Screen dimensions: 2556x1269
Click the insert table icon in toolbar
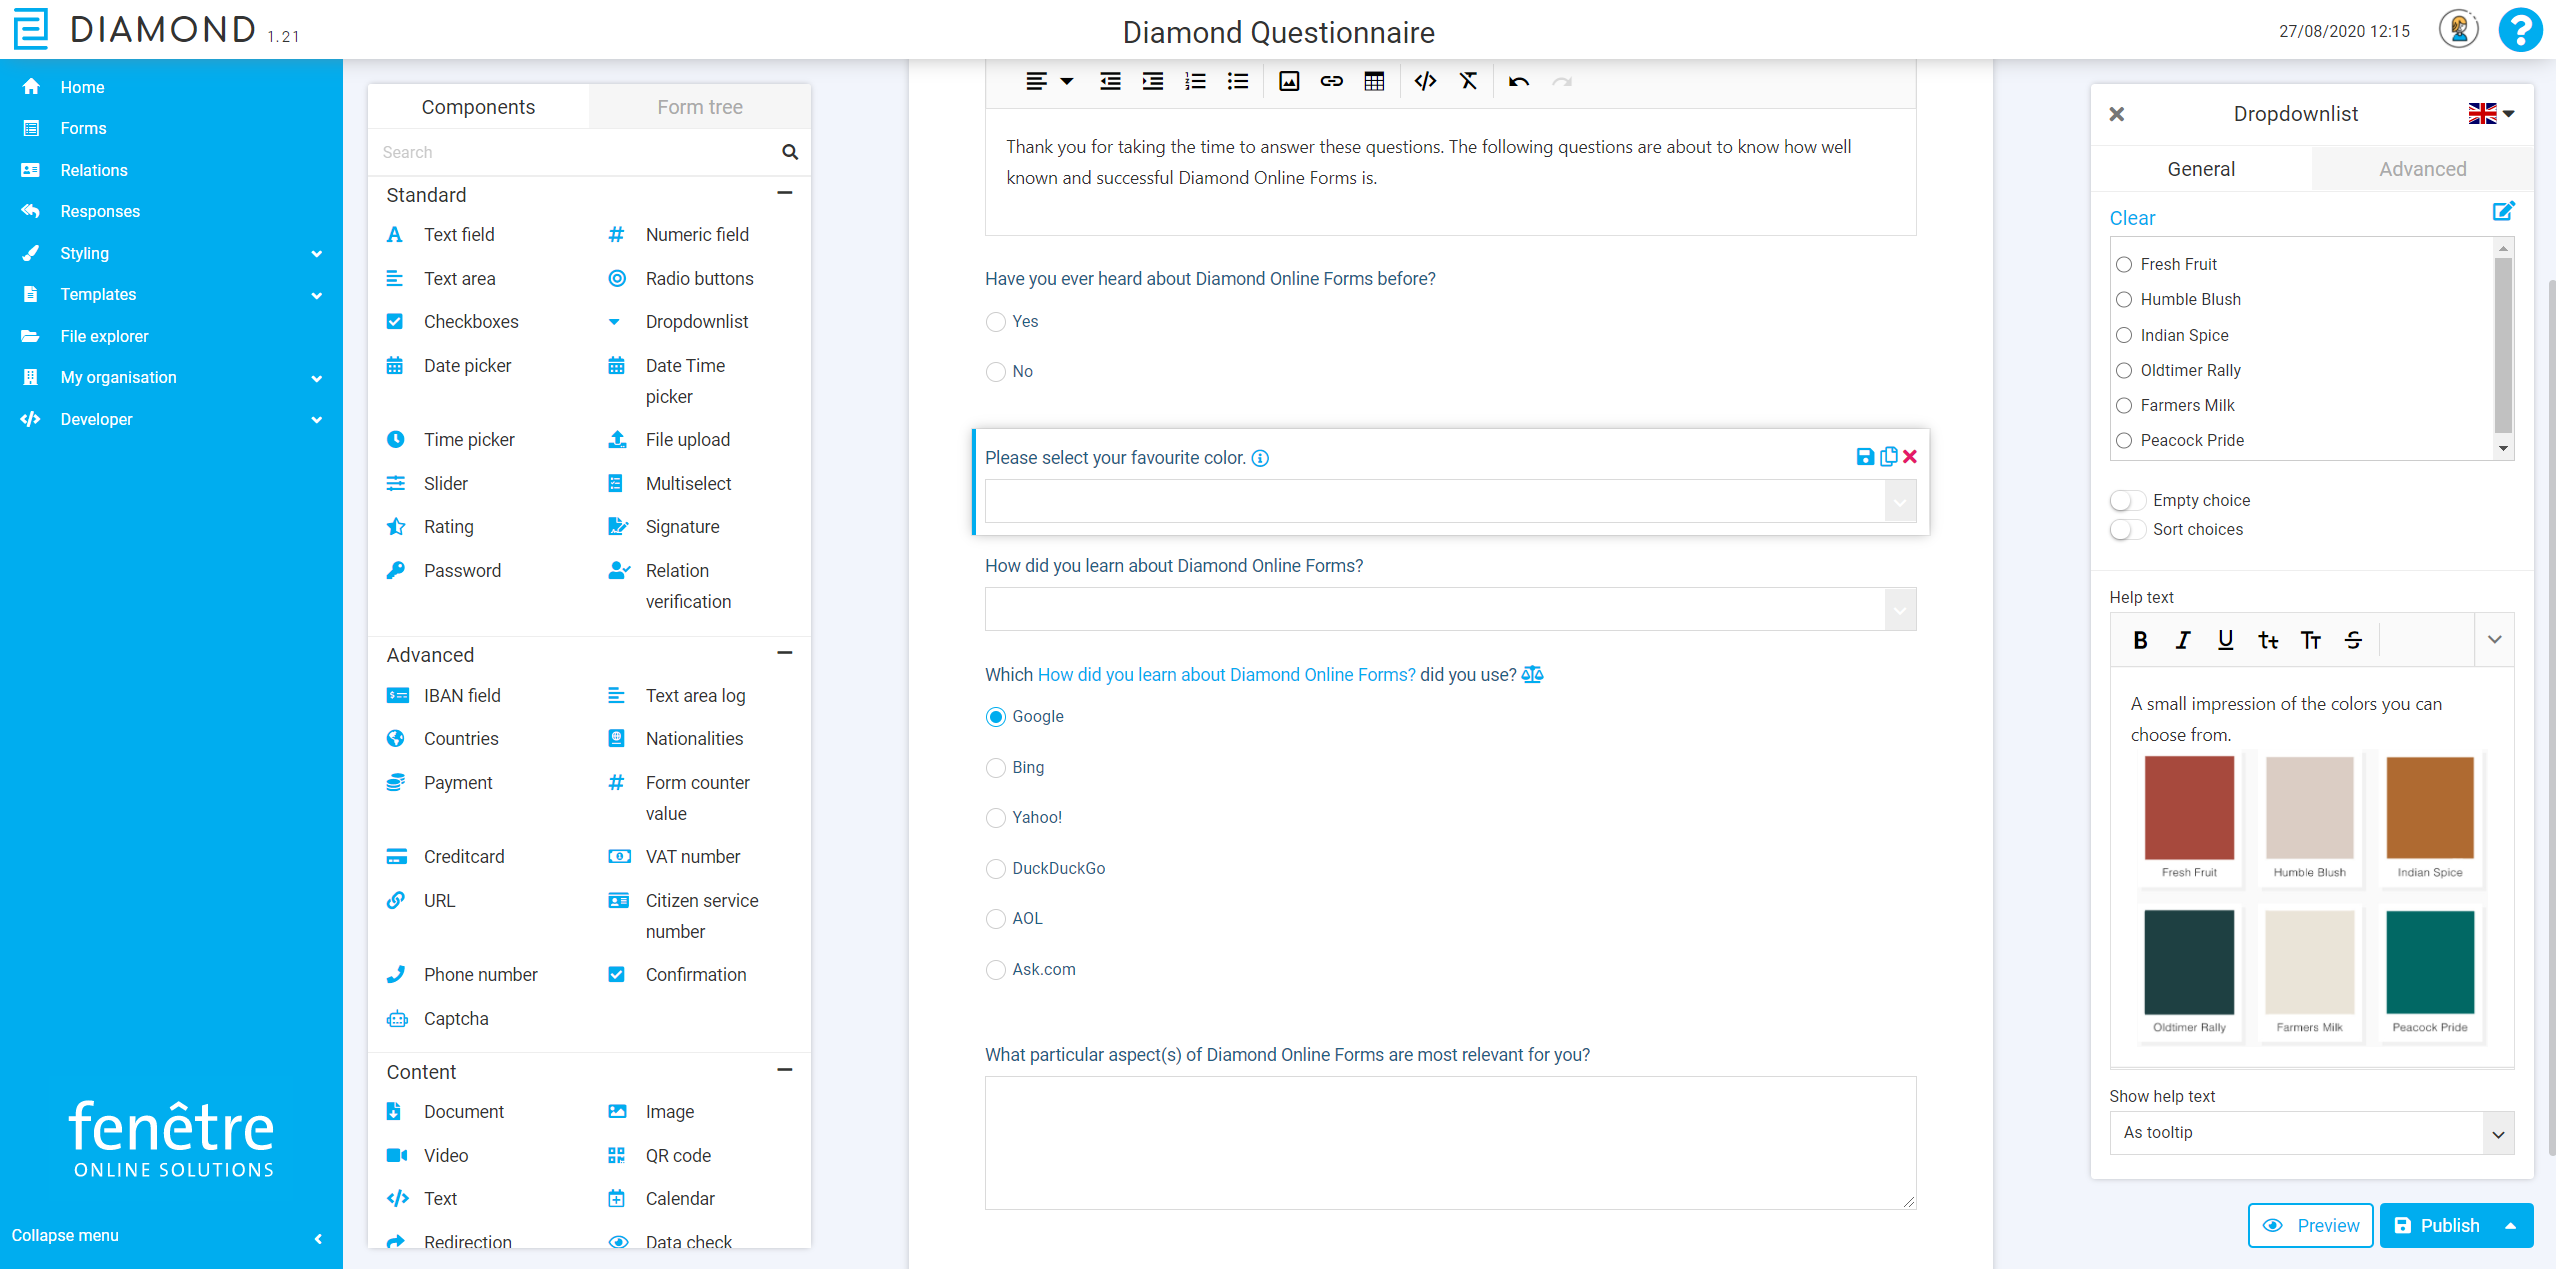click(1374, 82)
